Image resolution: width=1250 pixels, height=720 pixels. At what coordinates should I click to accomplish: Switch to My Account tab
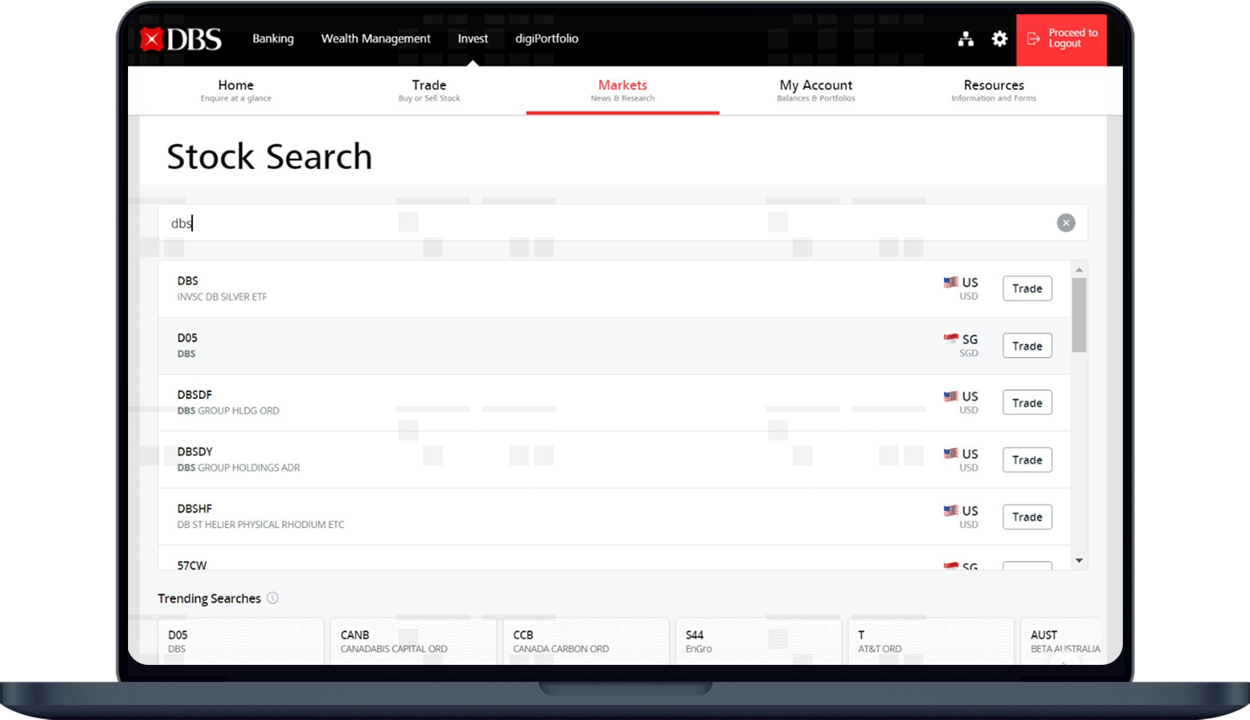[x=816, y=90]
